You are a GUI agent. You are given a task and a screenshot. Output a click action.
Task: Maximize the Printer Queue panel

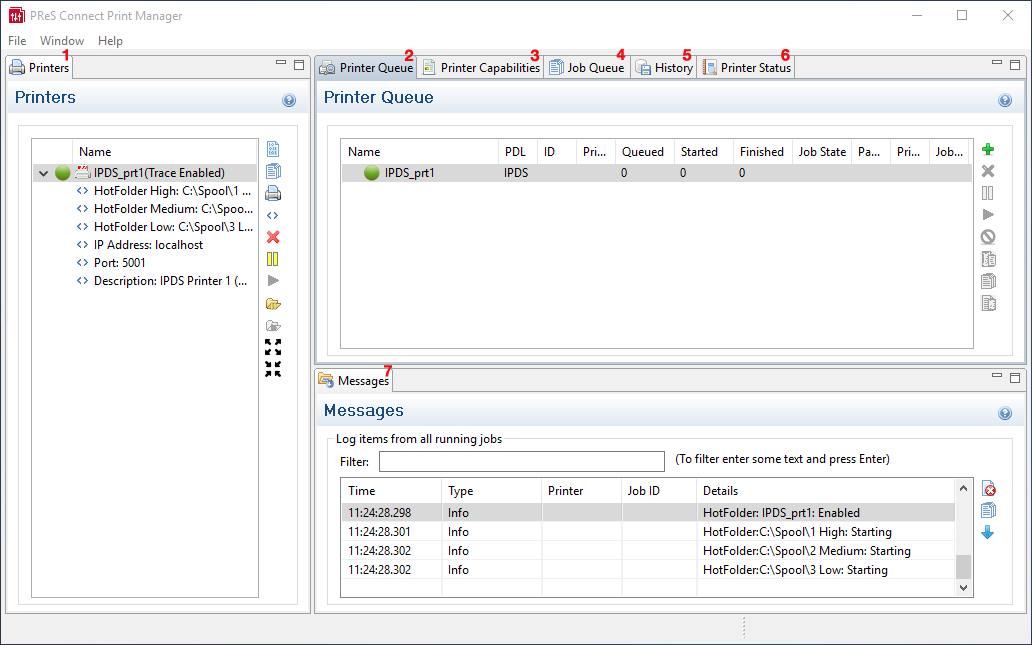[x=1015, y=64]
